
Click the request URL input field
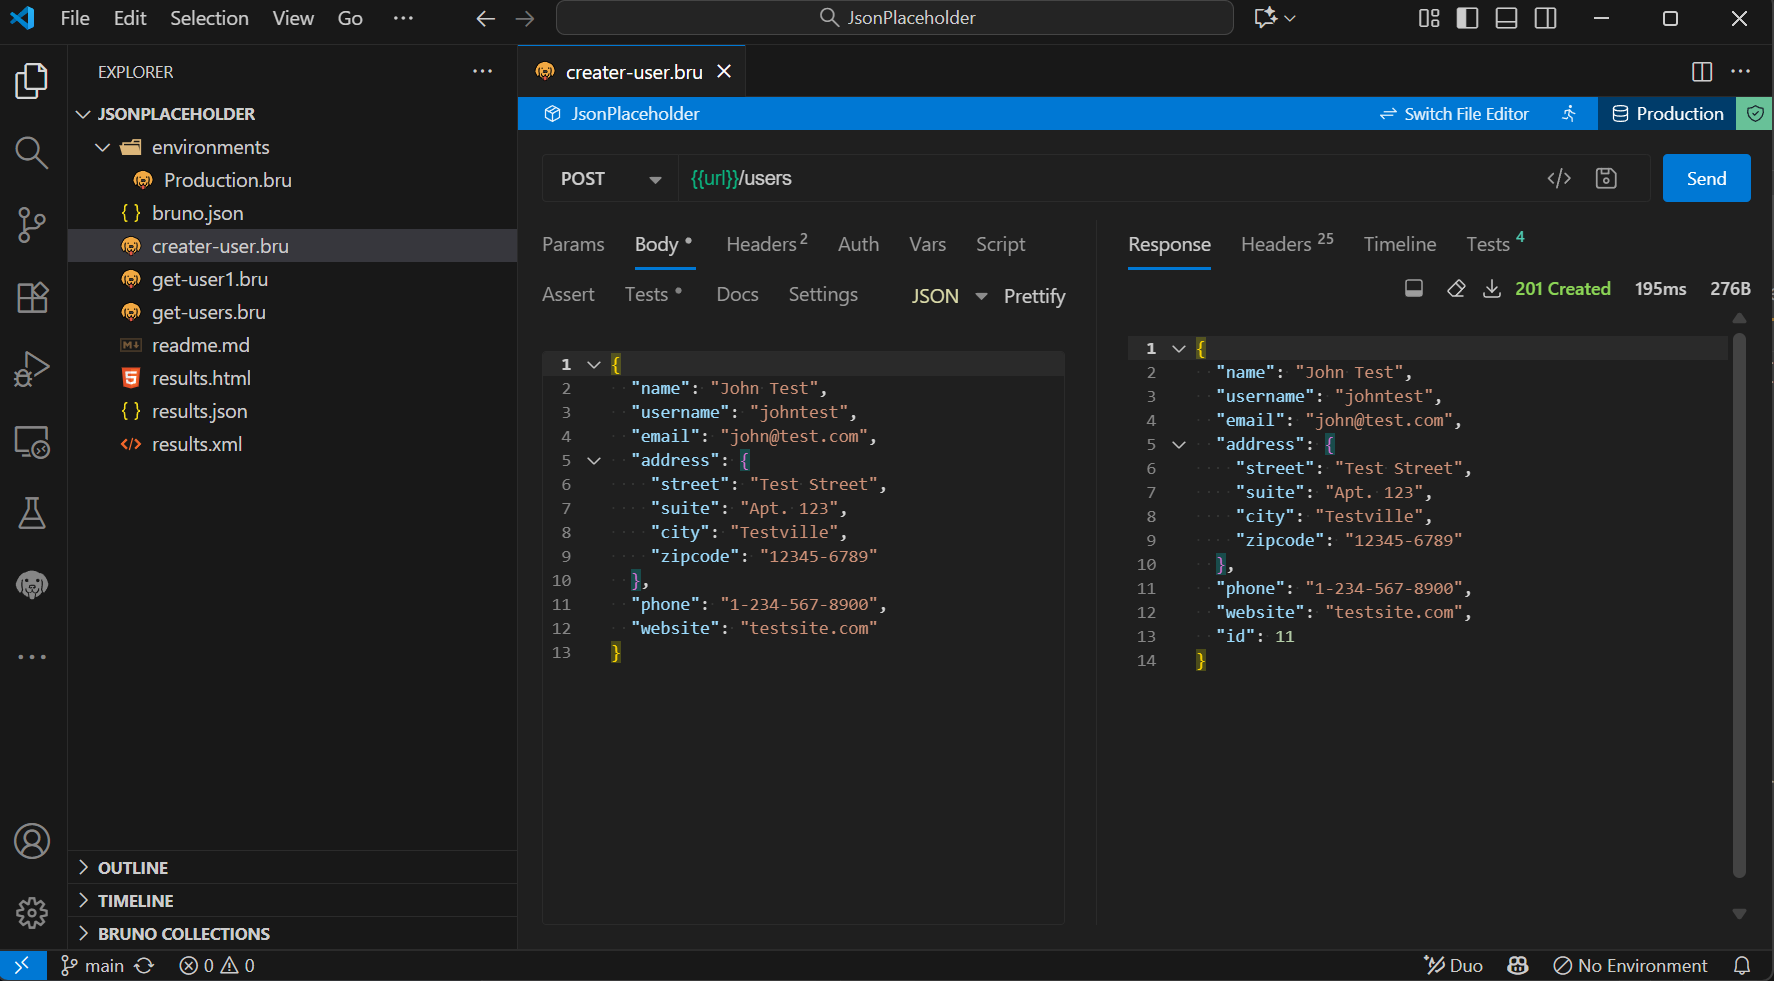coord(1100,179)
